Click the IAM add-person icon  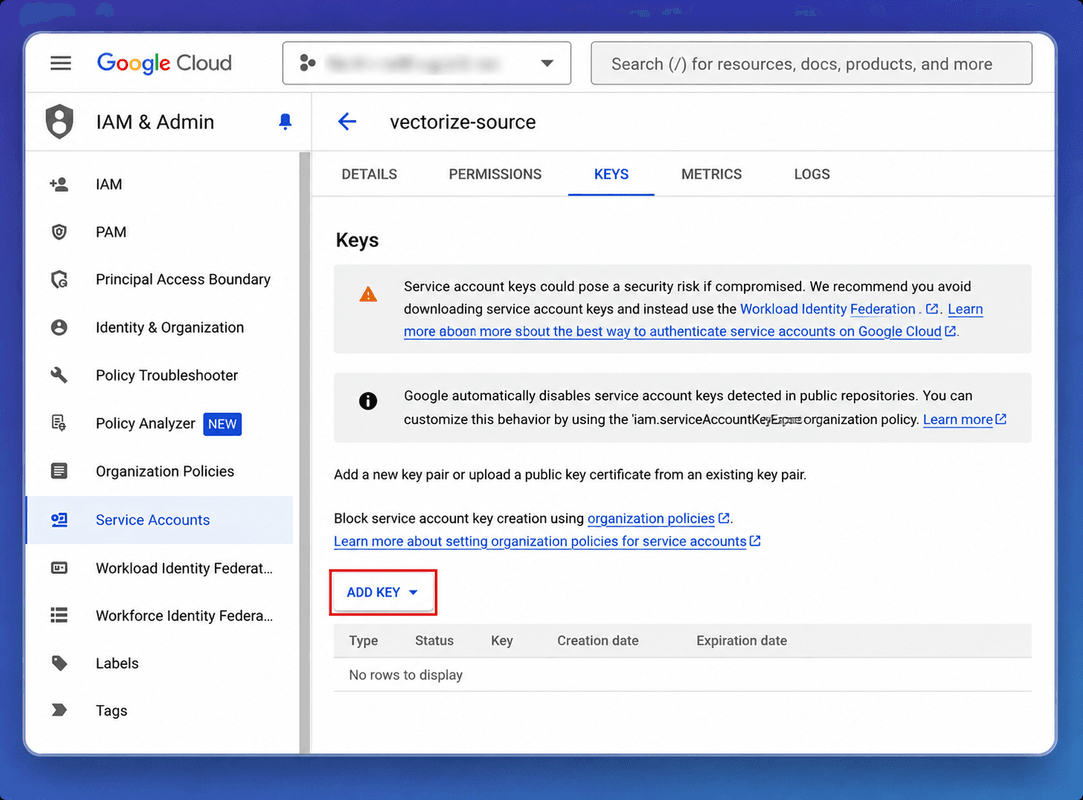click(x=59, y=184)
